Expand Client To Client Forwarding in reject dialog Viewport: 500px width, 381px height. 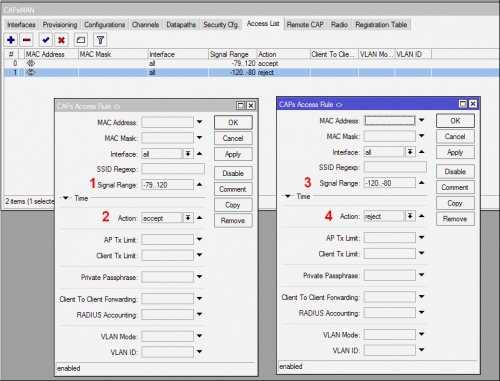click(x=422, y=296)
